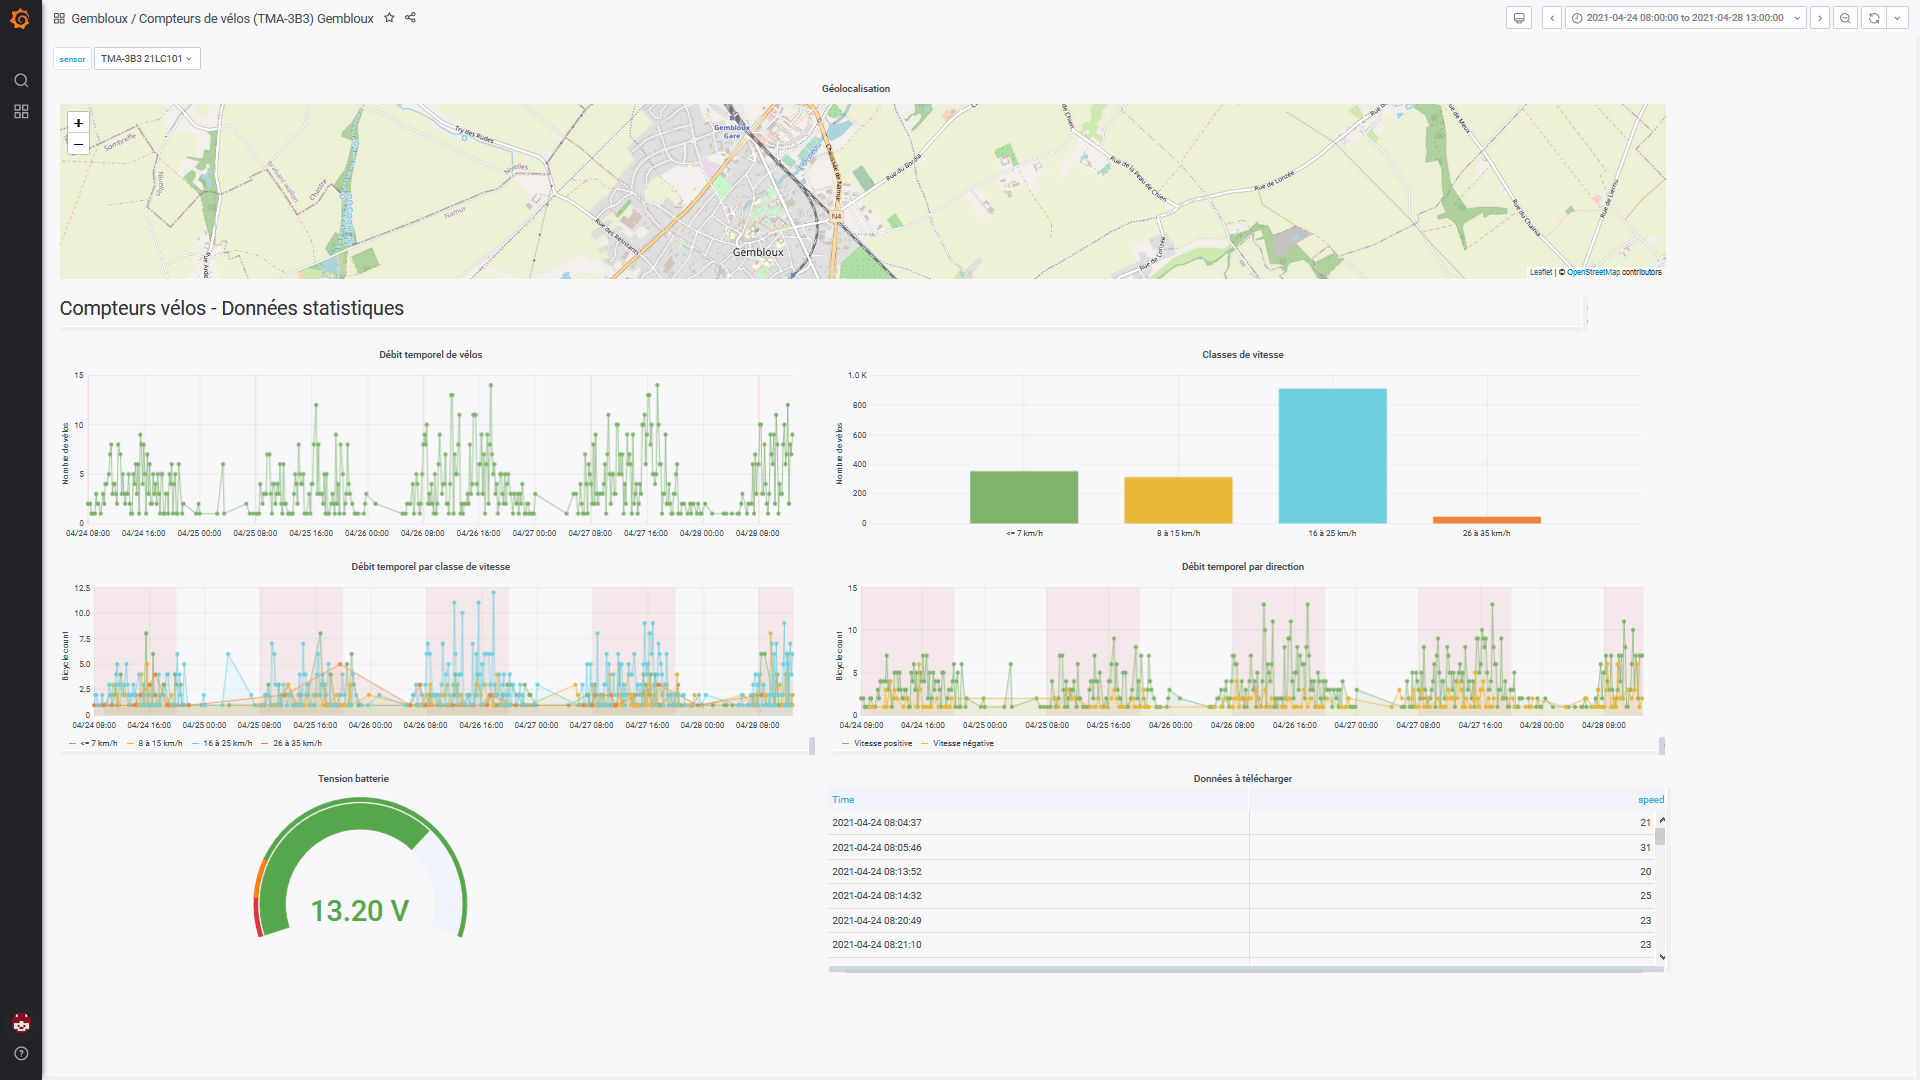1920x1080 pixels.
Task: Refresh the dashboard
Action: pos(1874,18)
